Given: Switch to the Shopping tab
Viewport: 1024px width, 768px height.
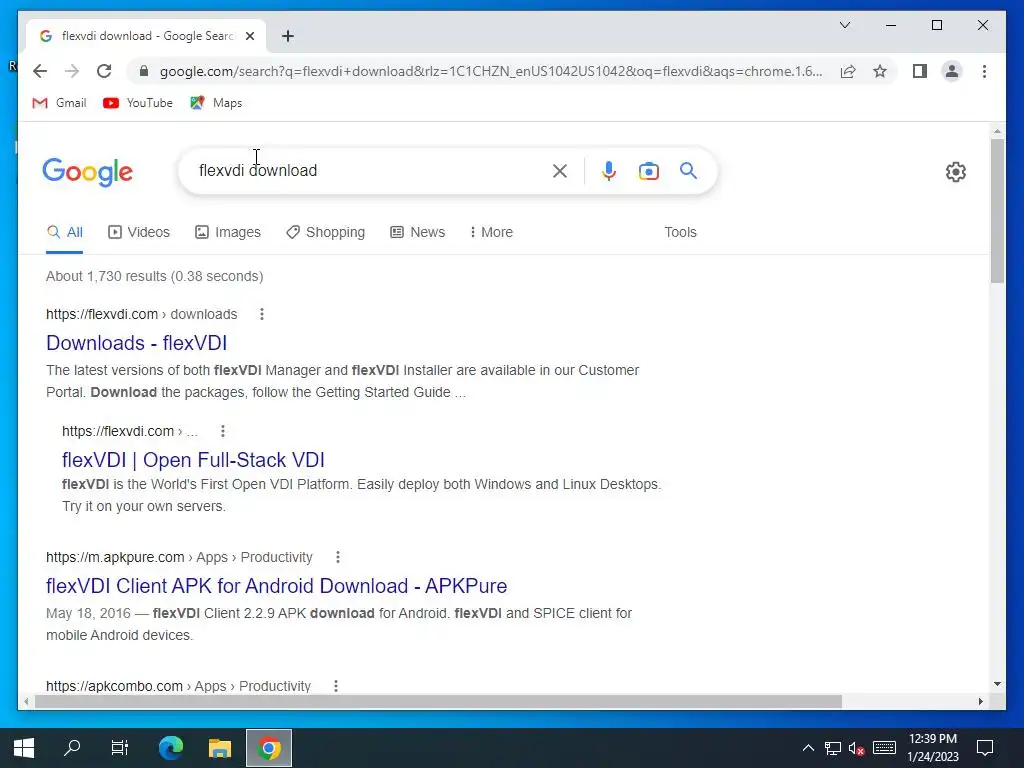Looking at the screenshot, I should 325,232.
